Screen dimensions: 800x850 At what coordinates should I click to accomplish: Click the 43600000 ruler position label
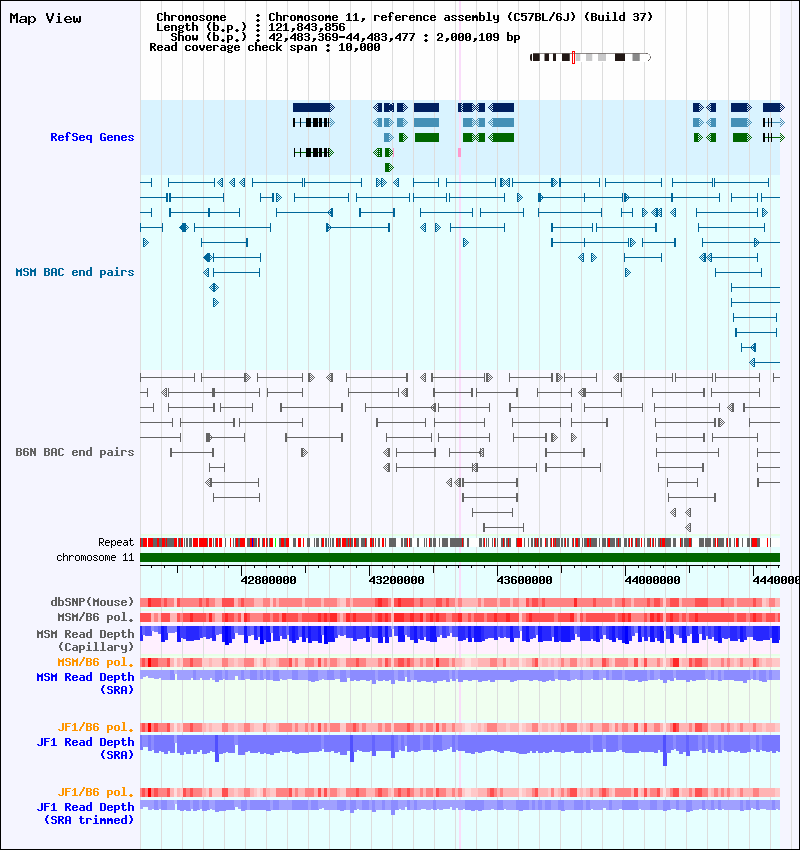tap(525, 580)
